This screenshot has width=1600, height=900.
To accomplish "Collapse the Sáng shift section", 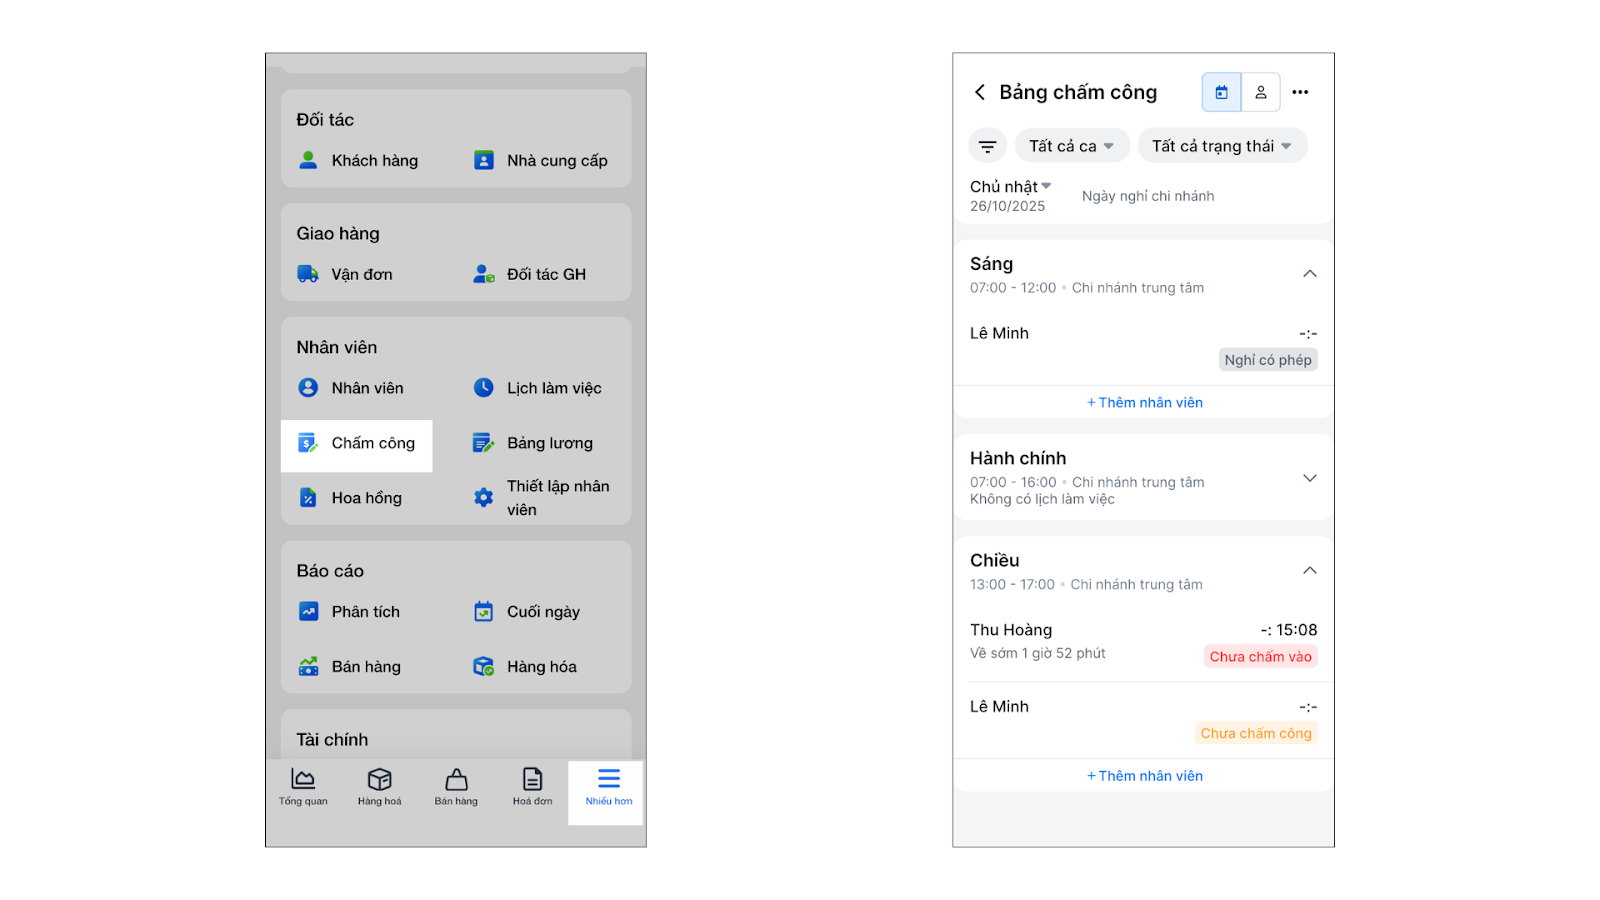I will click(x=1310, y=274).
